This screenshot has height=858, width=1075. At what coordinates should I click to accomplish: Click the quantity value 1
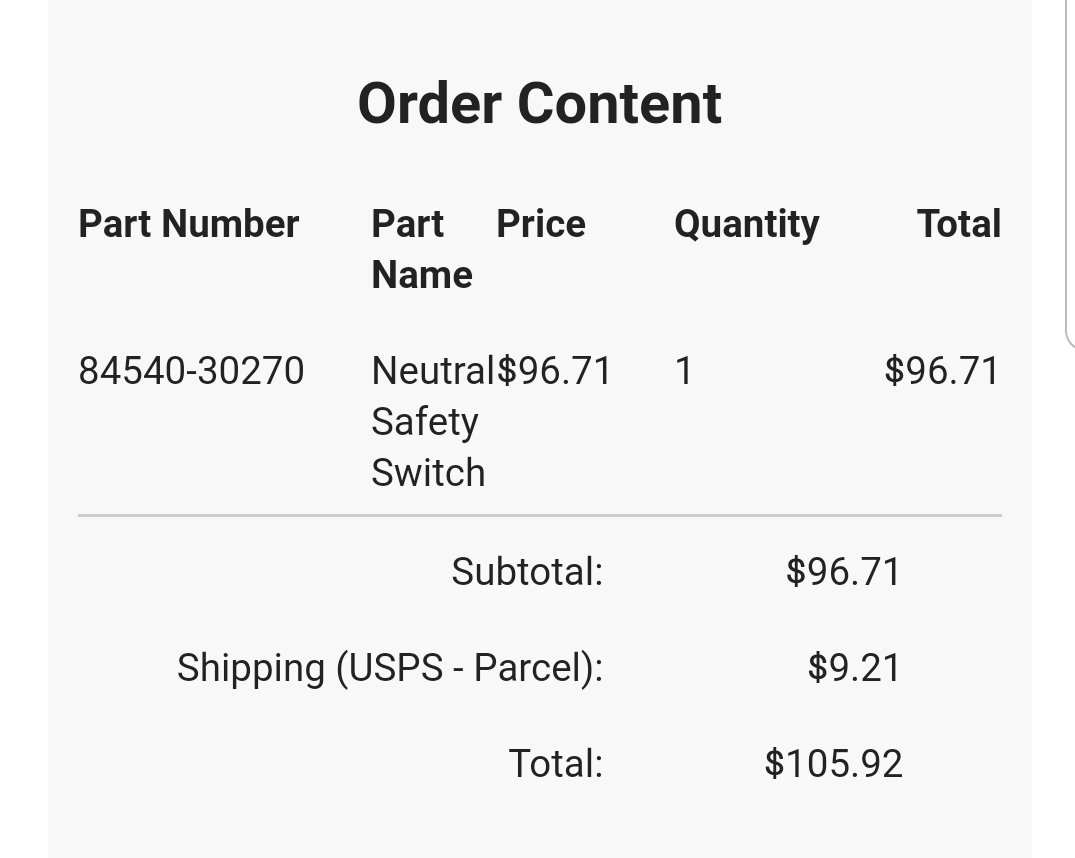(x=684, y=370)
